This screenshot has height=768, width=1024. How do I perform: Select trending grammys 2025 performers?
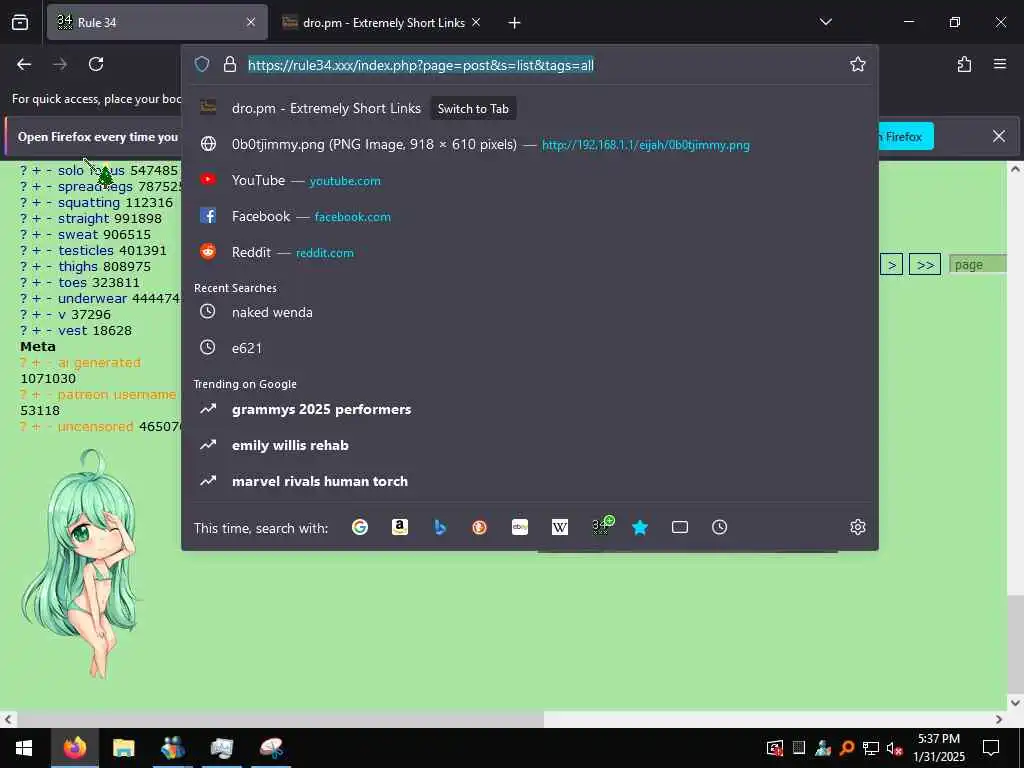[530, 409]
